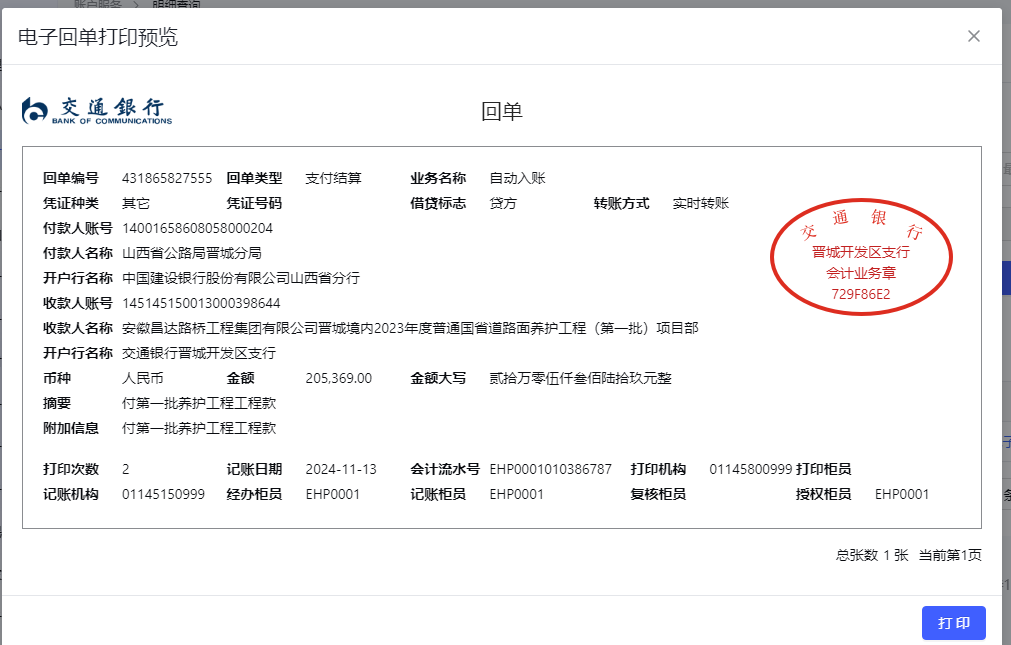Image resolution: width=1011 pixels, height=645 pixels.
Task: Click payee account number 145145150013000398644
Action: [201, 303]
